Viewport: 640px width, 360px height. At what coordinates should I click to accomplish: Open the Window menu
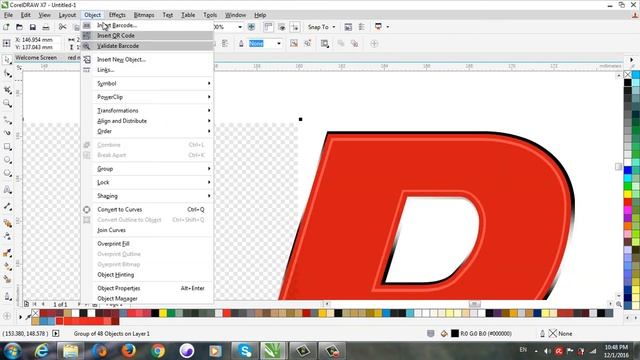coord(236,15)
